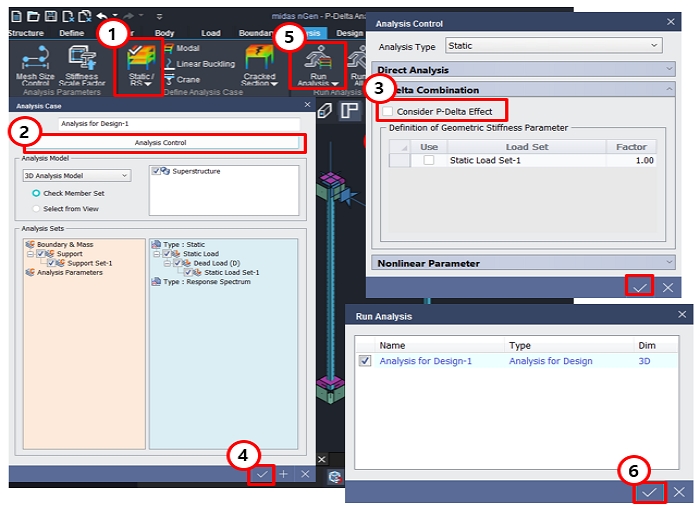The image size is (700, 508).
Task: Open the Analysis Type dropdown
Action: click(554, 46)
